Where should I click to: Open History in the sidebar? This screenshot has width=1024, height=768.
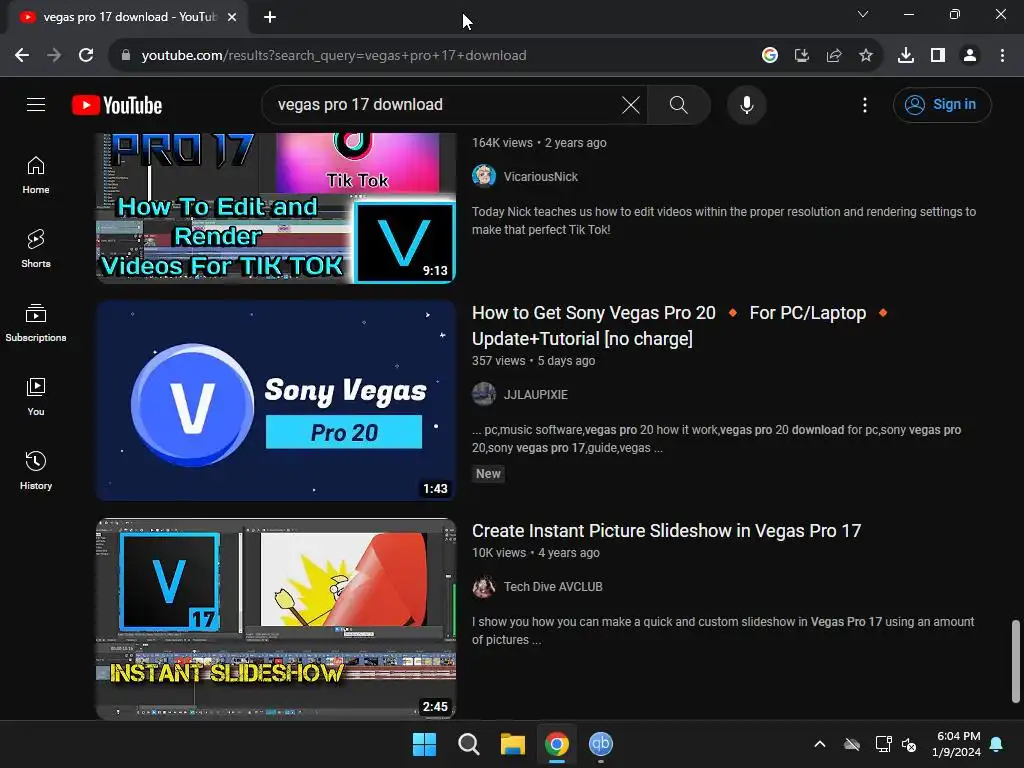(x=36, y=470)
